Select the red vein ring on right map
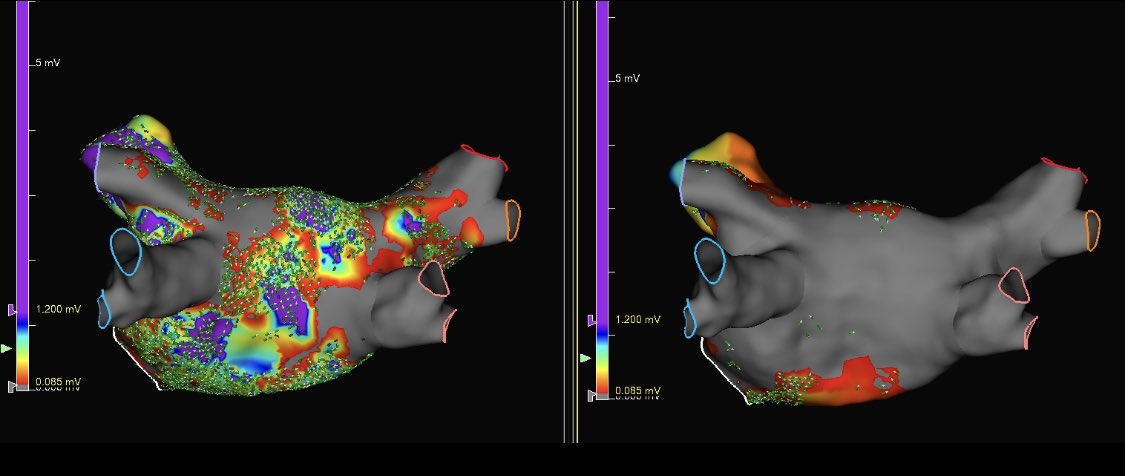 1065,168
